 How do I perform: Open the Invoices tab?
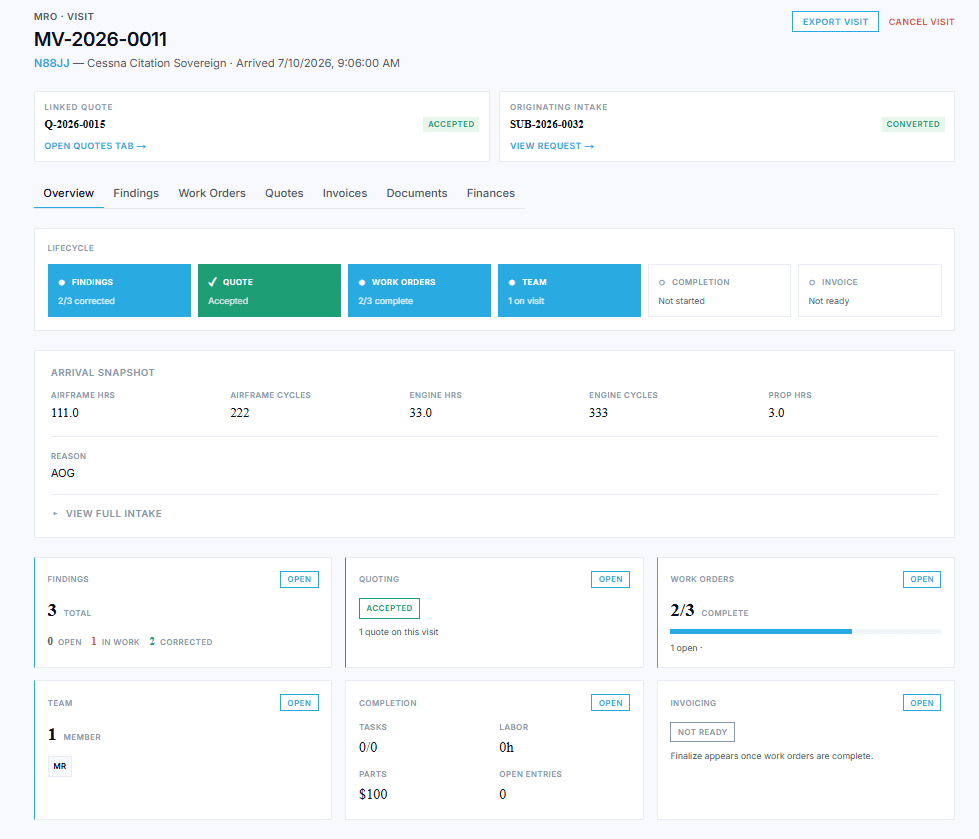(x=345, y=194)
